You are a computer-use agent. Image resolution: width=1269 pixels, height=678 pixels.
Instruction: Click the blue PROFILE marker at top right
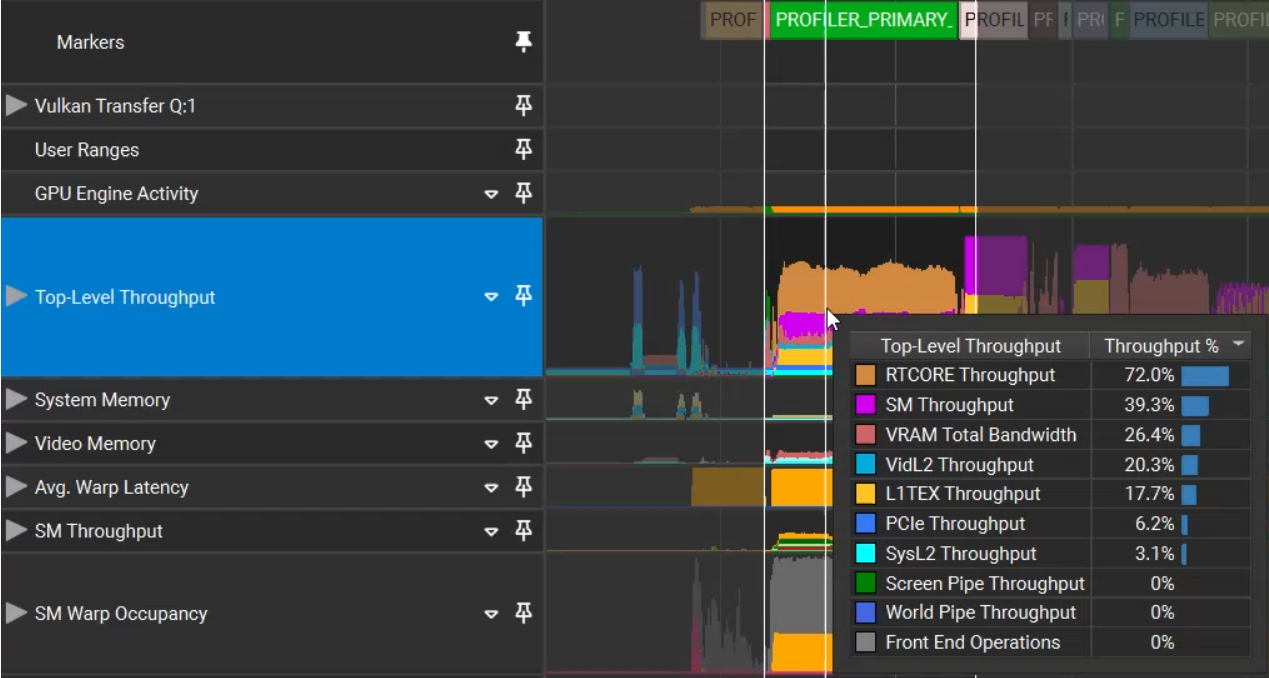[x=1166, y=19]
